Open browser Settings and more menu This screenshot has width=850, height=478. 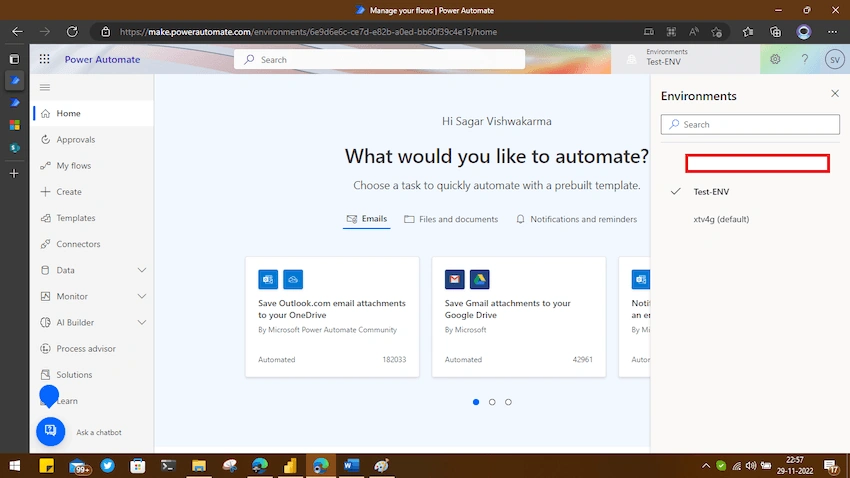click(833, 32)
